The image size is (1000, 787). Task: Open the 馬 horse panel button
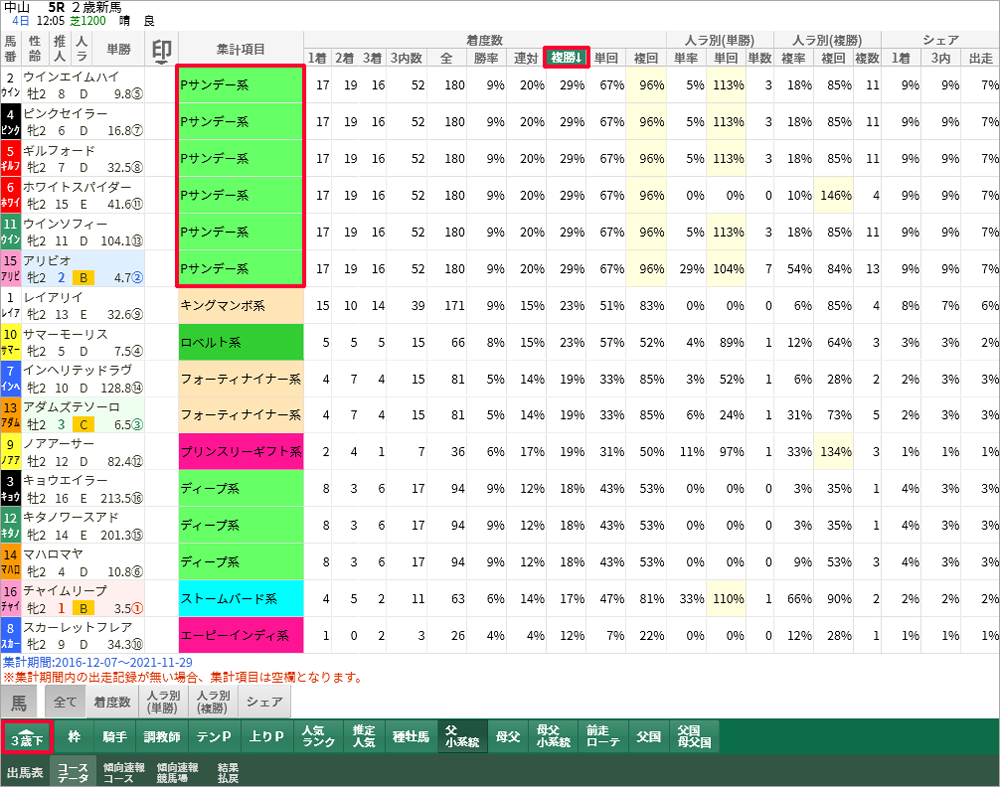pos(19,702)
